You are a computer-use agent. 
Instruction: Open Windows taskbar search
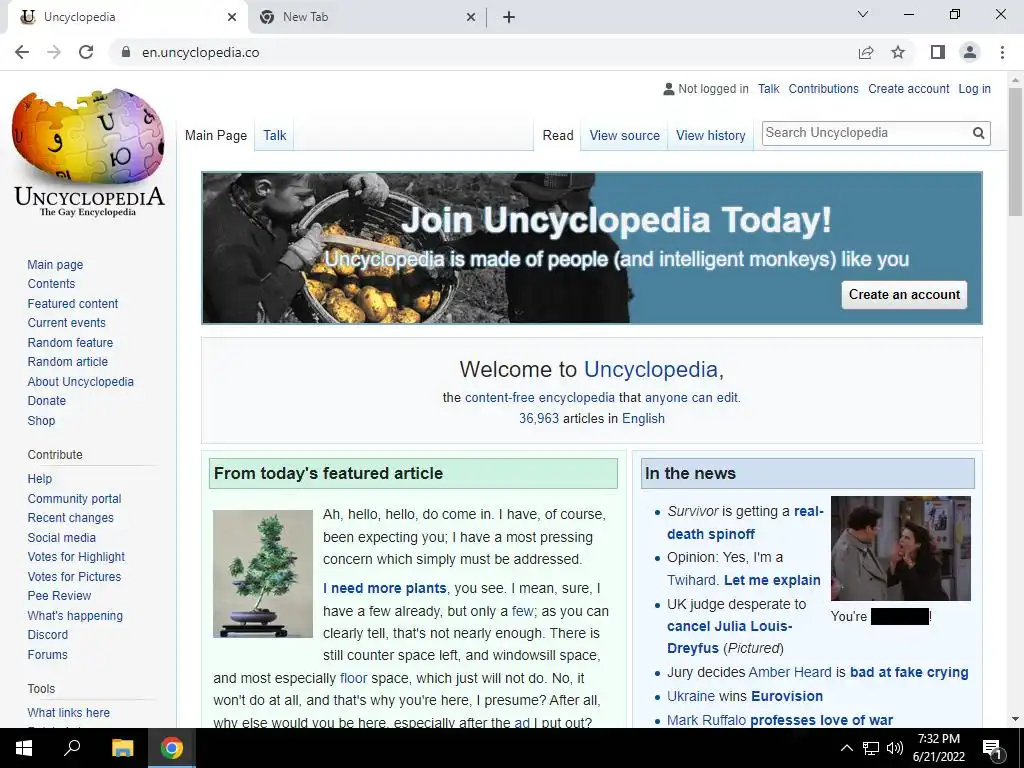click(x=72, y=748)
